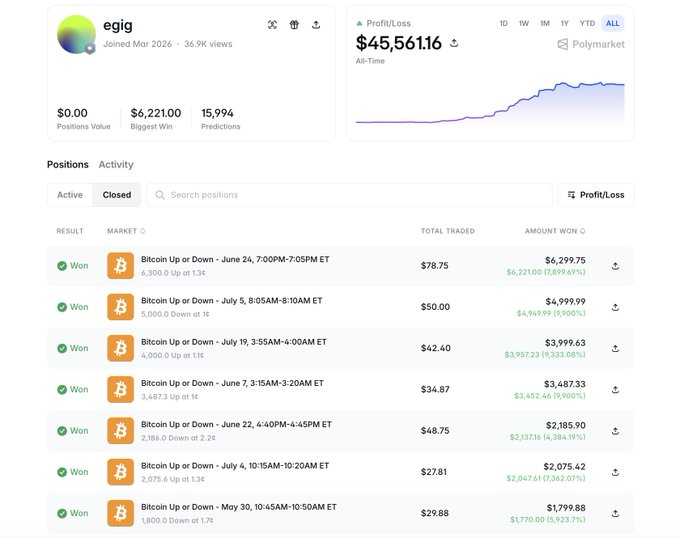Click Bitcoin icon of June 22 market

coord(121,430)
